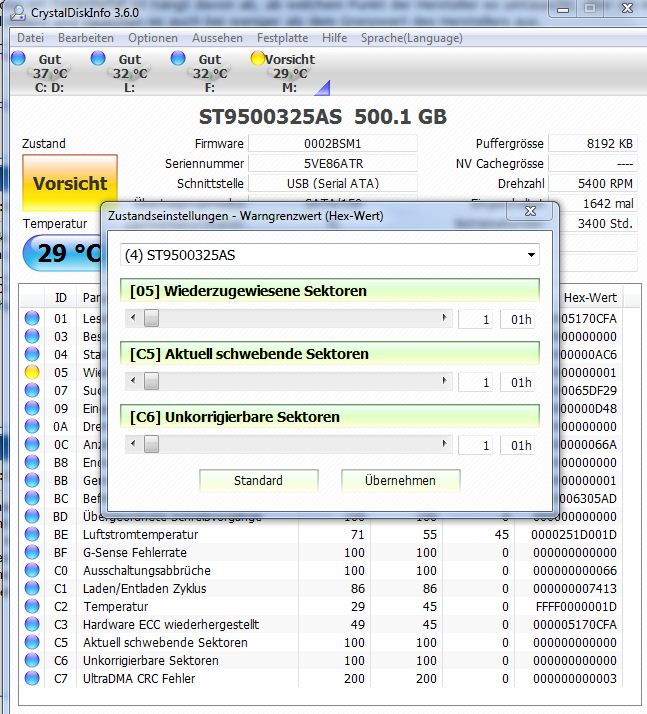Click the blue status orb of attribute BD
The width and height of the screenshot is (647, 714).
tap(32, 516)
